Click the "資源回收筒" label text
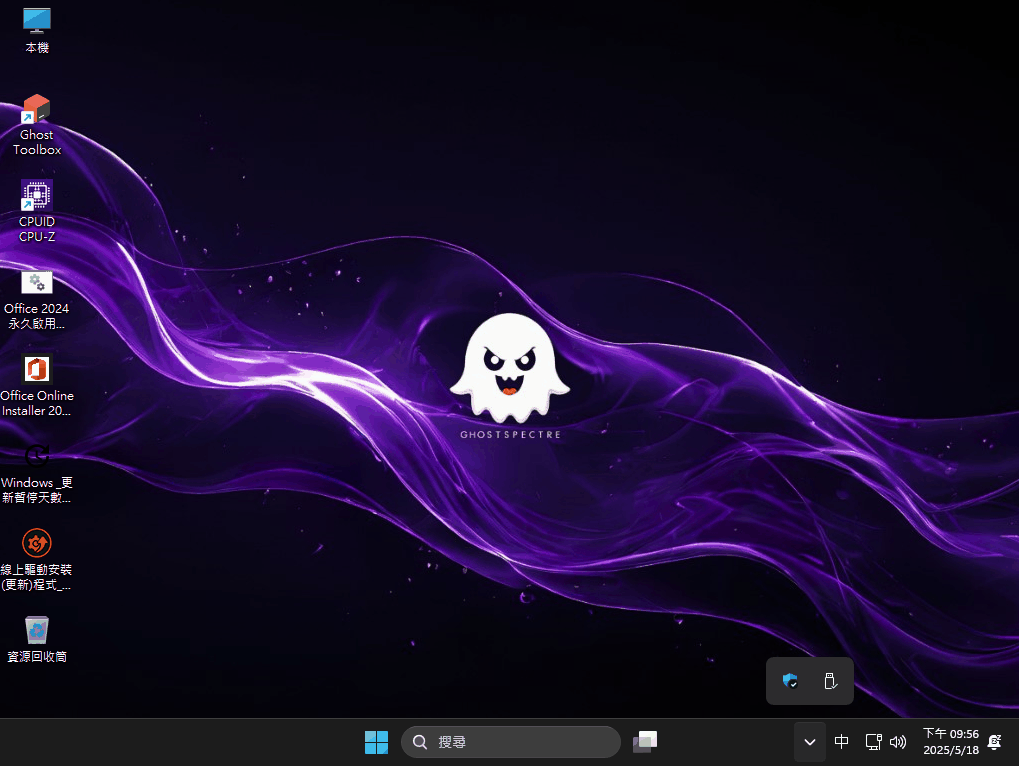 [x=37, y=657]
